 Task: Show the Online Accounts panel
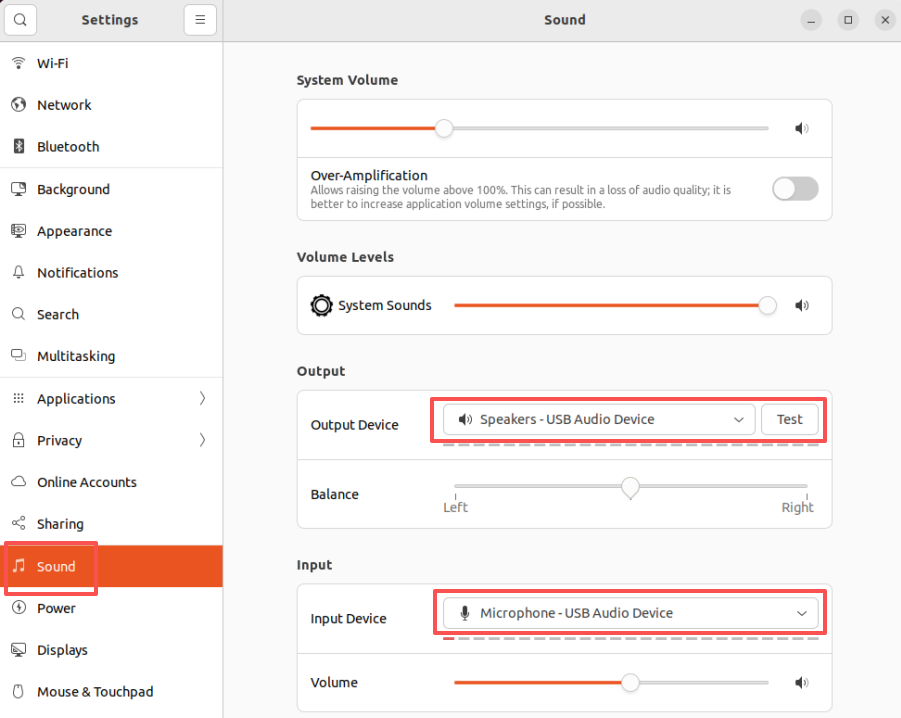pos(111,481)
